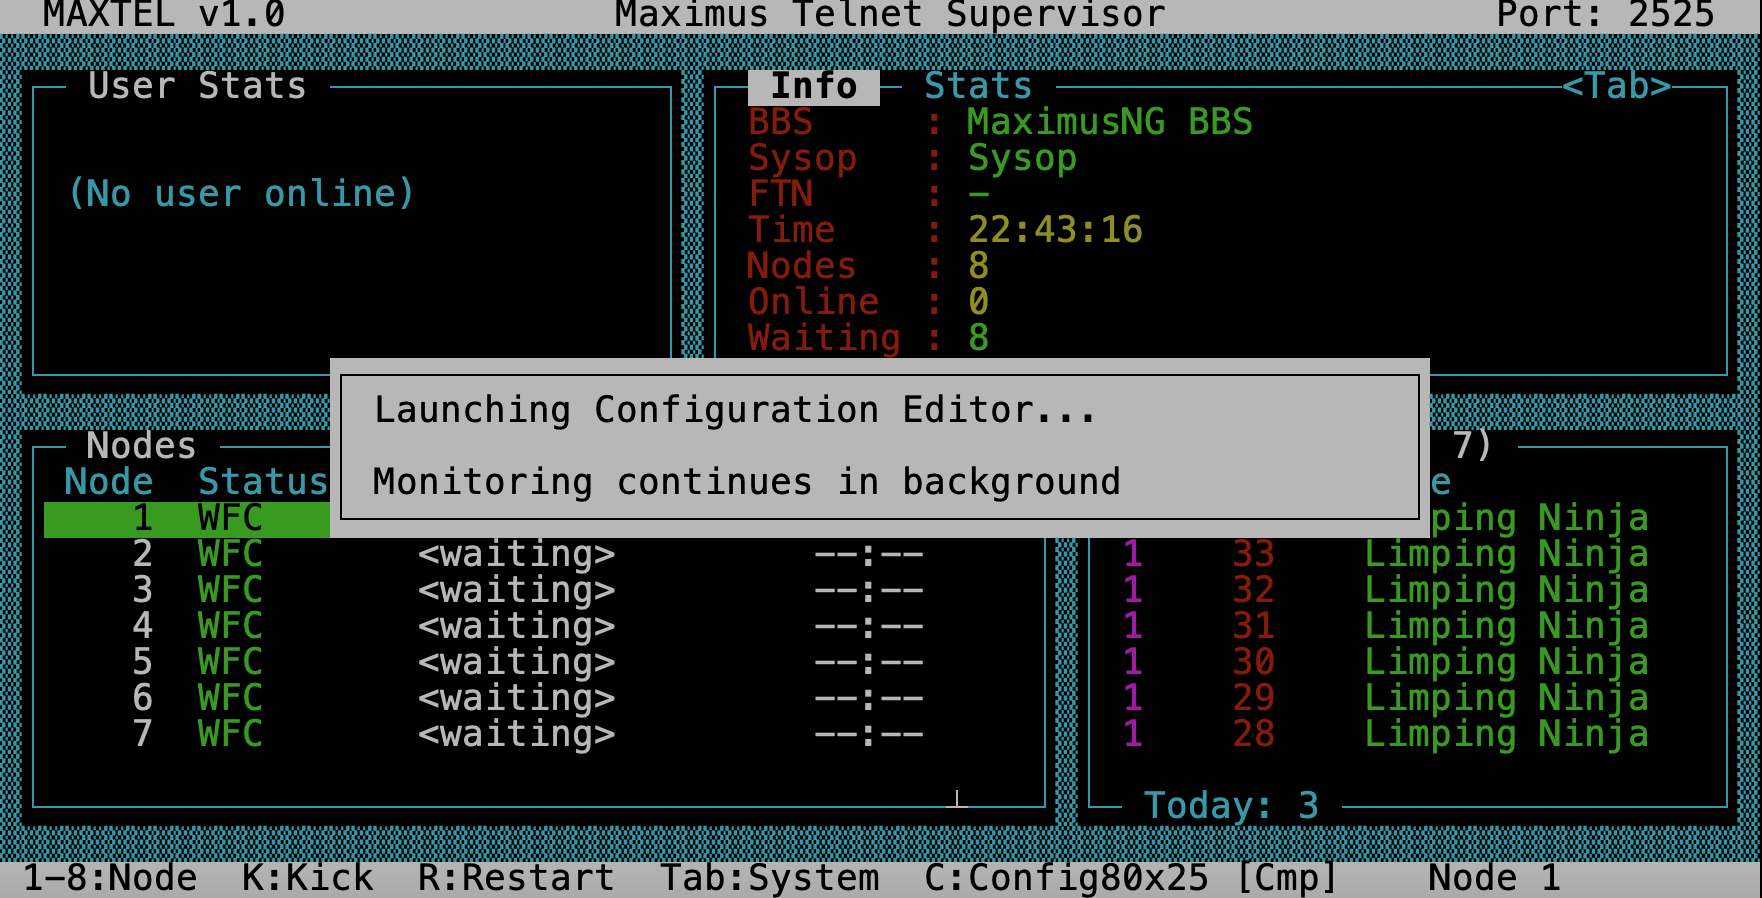Click caller entry 29 Limping Ninja
Screen dimensions: 1762x898
(1385, 699)
